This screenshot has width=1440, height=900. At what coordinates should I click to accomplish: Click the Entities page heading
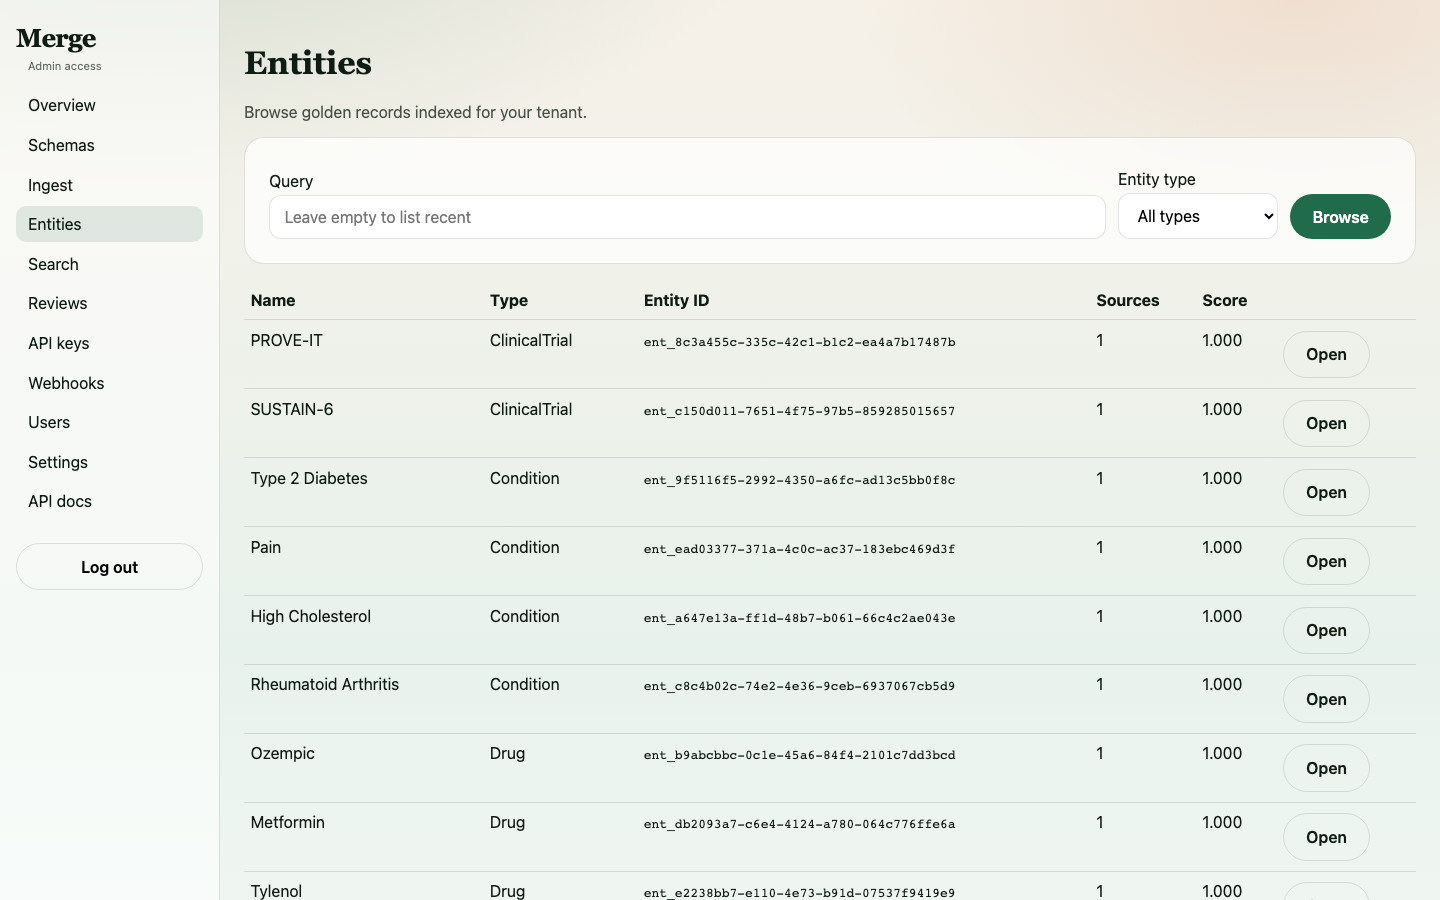tap(308, 63)
